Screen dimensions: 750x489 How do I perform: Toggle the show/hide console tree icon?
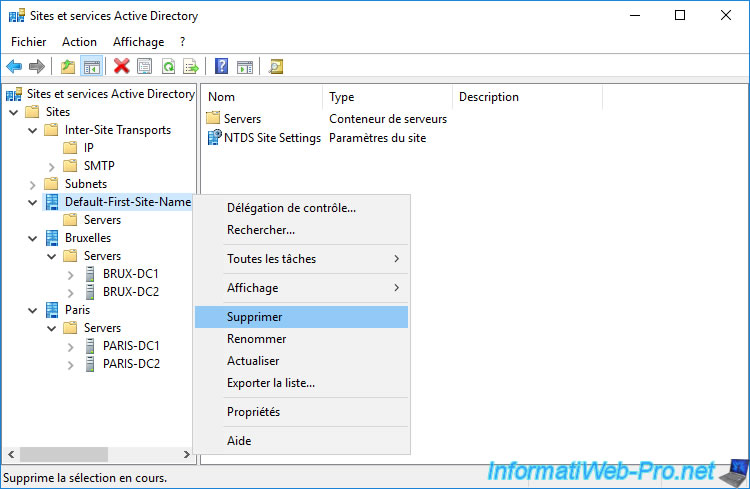coord(91,67)
